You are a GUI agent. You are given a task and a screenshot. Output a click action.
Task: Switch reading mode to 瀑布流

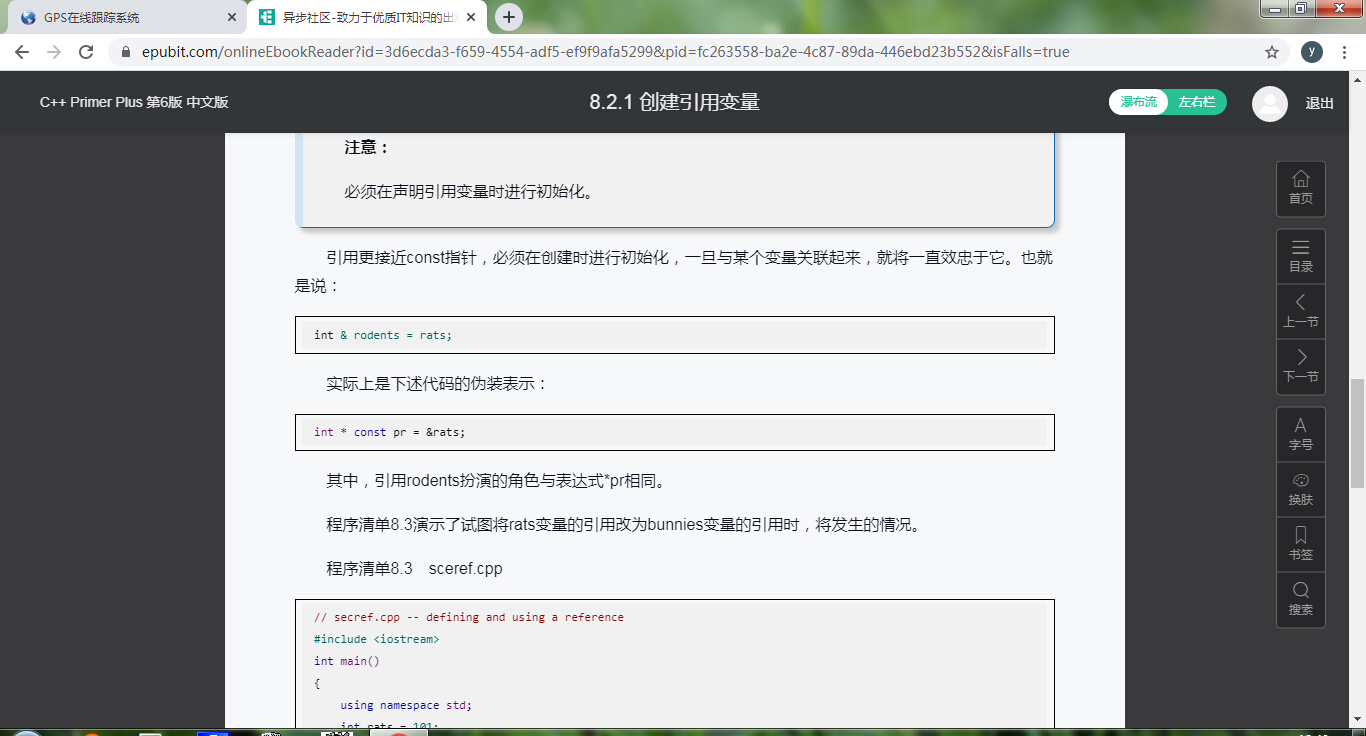point(1138,102)
